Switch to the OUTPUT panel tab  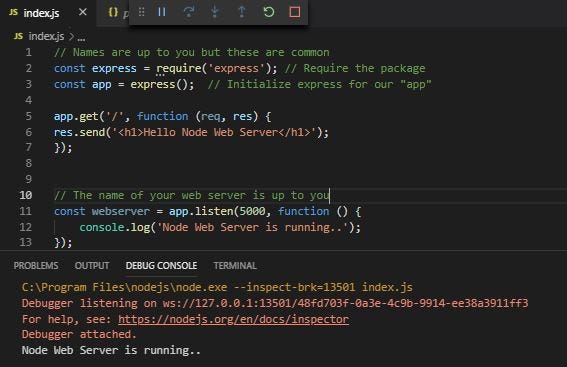[92, 266]
